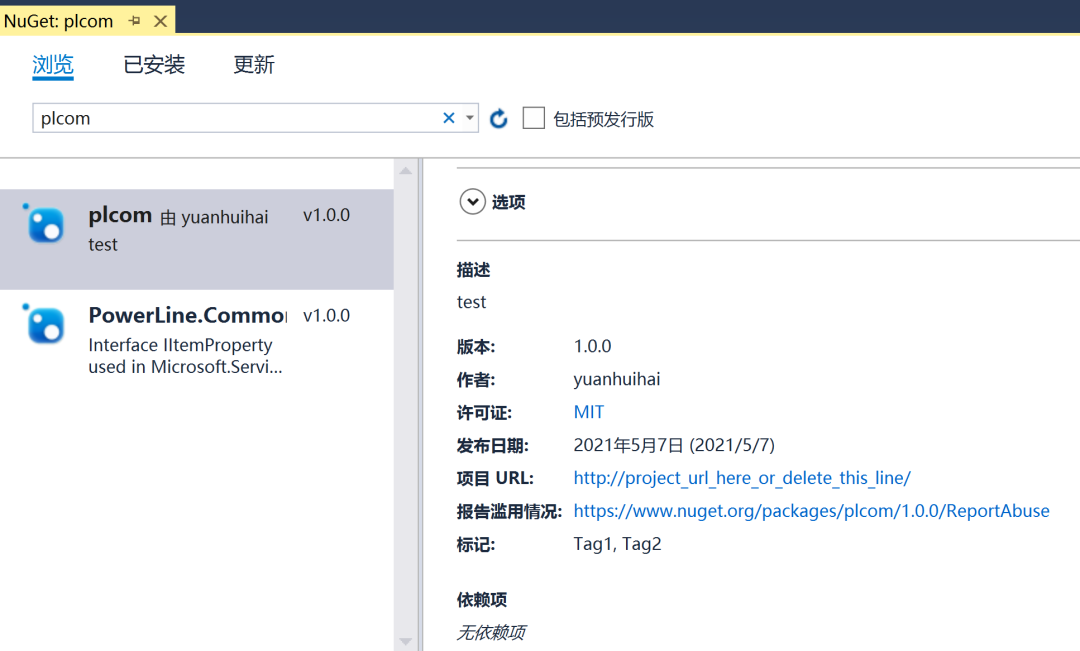Clear the search box with X icon
This screenshot has height=651, width=1080.
click(x=449, y=118)
